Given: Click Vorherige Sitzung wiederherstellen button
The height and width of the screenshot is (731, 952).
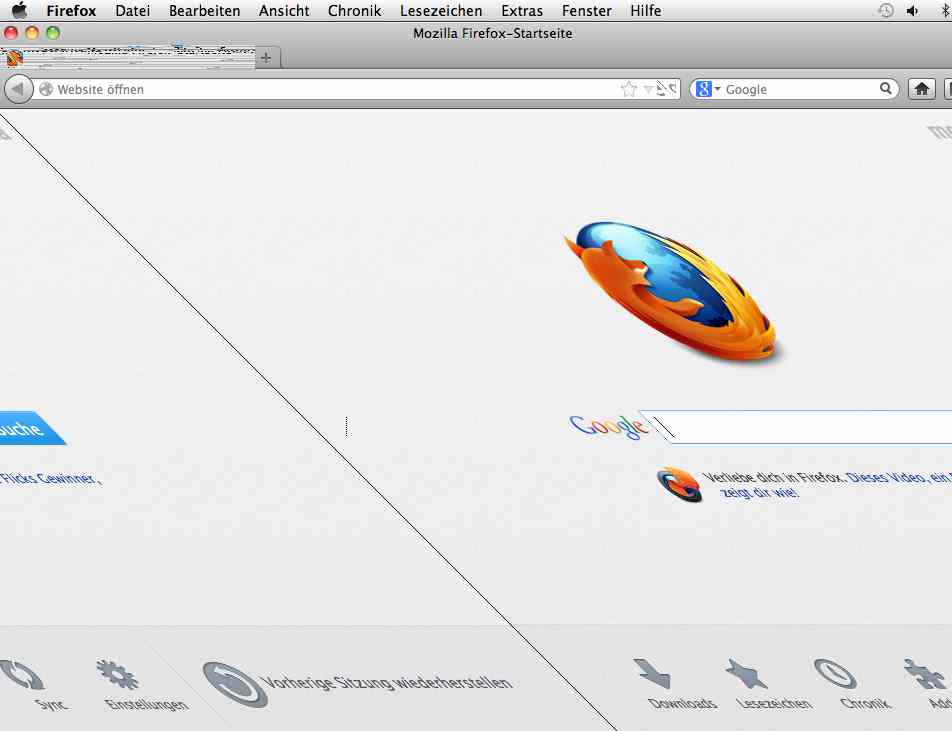Looking at the screenshot, I should coord(358,684).
